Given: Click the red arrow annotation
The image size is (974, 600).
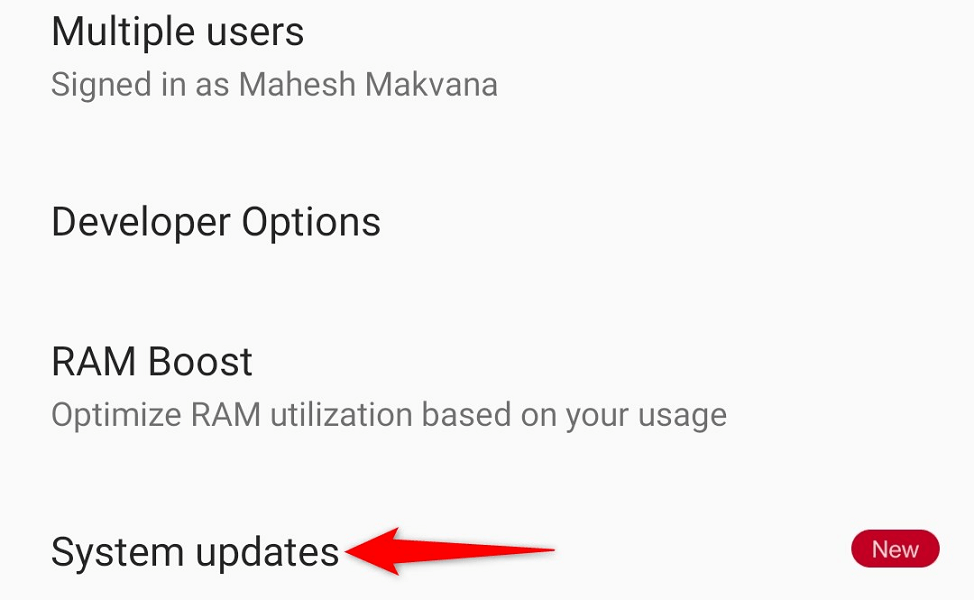Looking at the screenshot, I should [x=449, y=551].
